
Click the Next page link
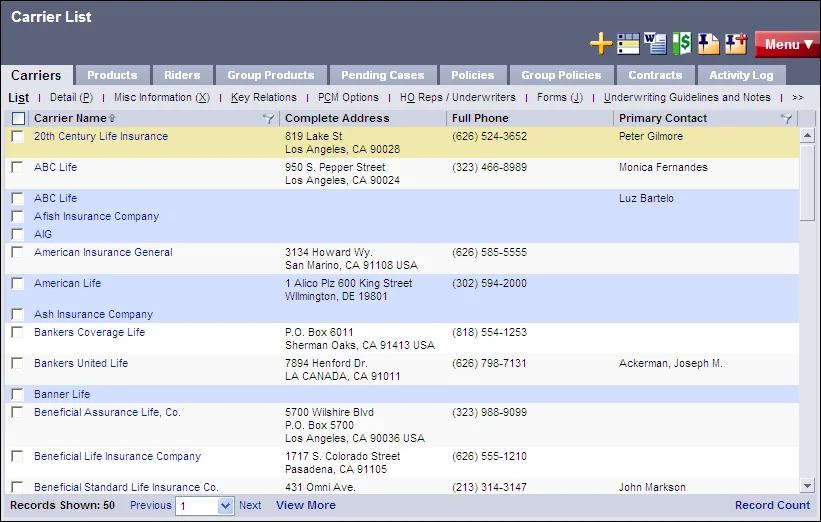pos(250,505)
